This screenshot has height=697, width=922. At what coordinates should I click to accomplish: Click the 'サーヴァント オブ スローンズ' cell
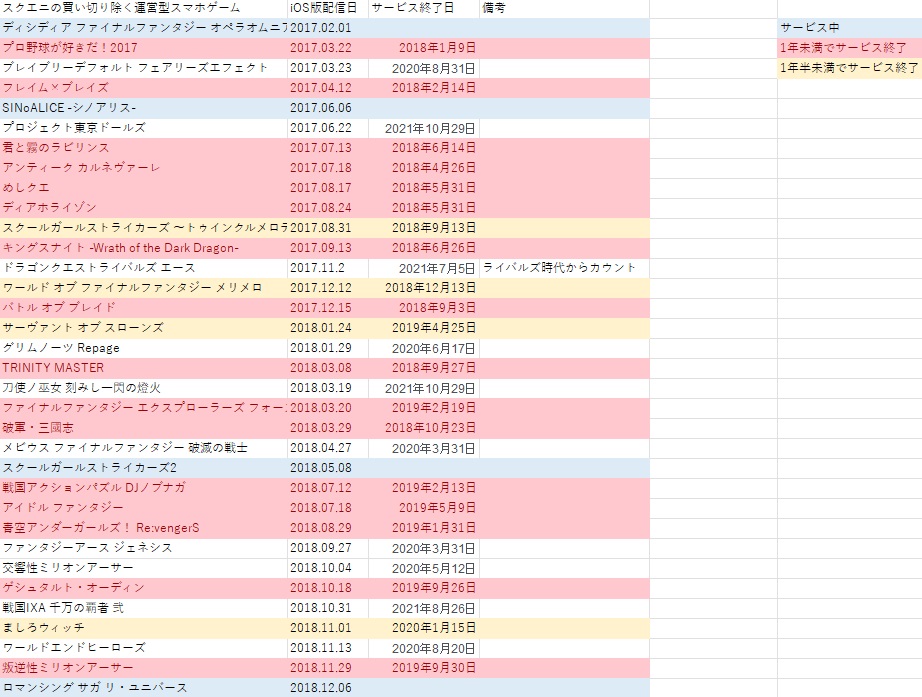coord(144,328)
